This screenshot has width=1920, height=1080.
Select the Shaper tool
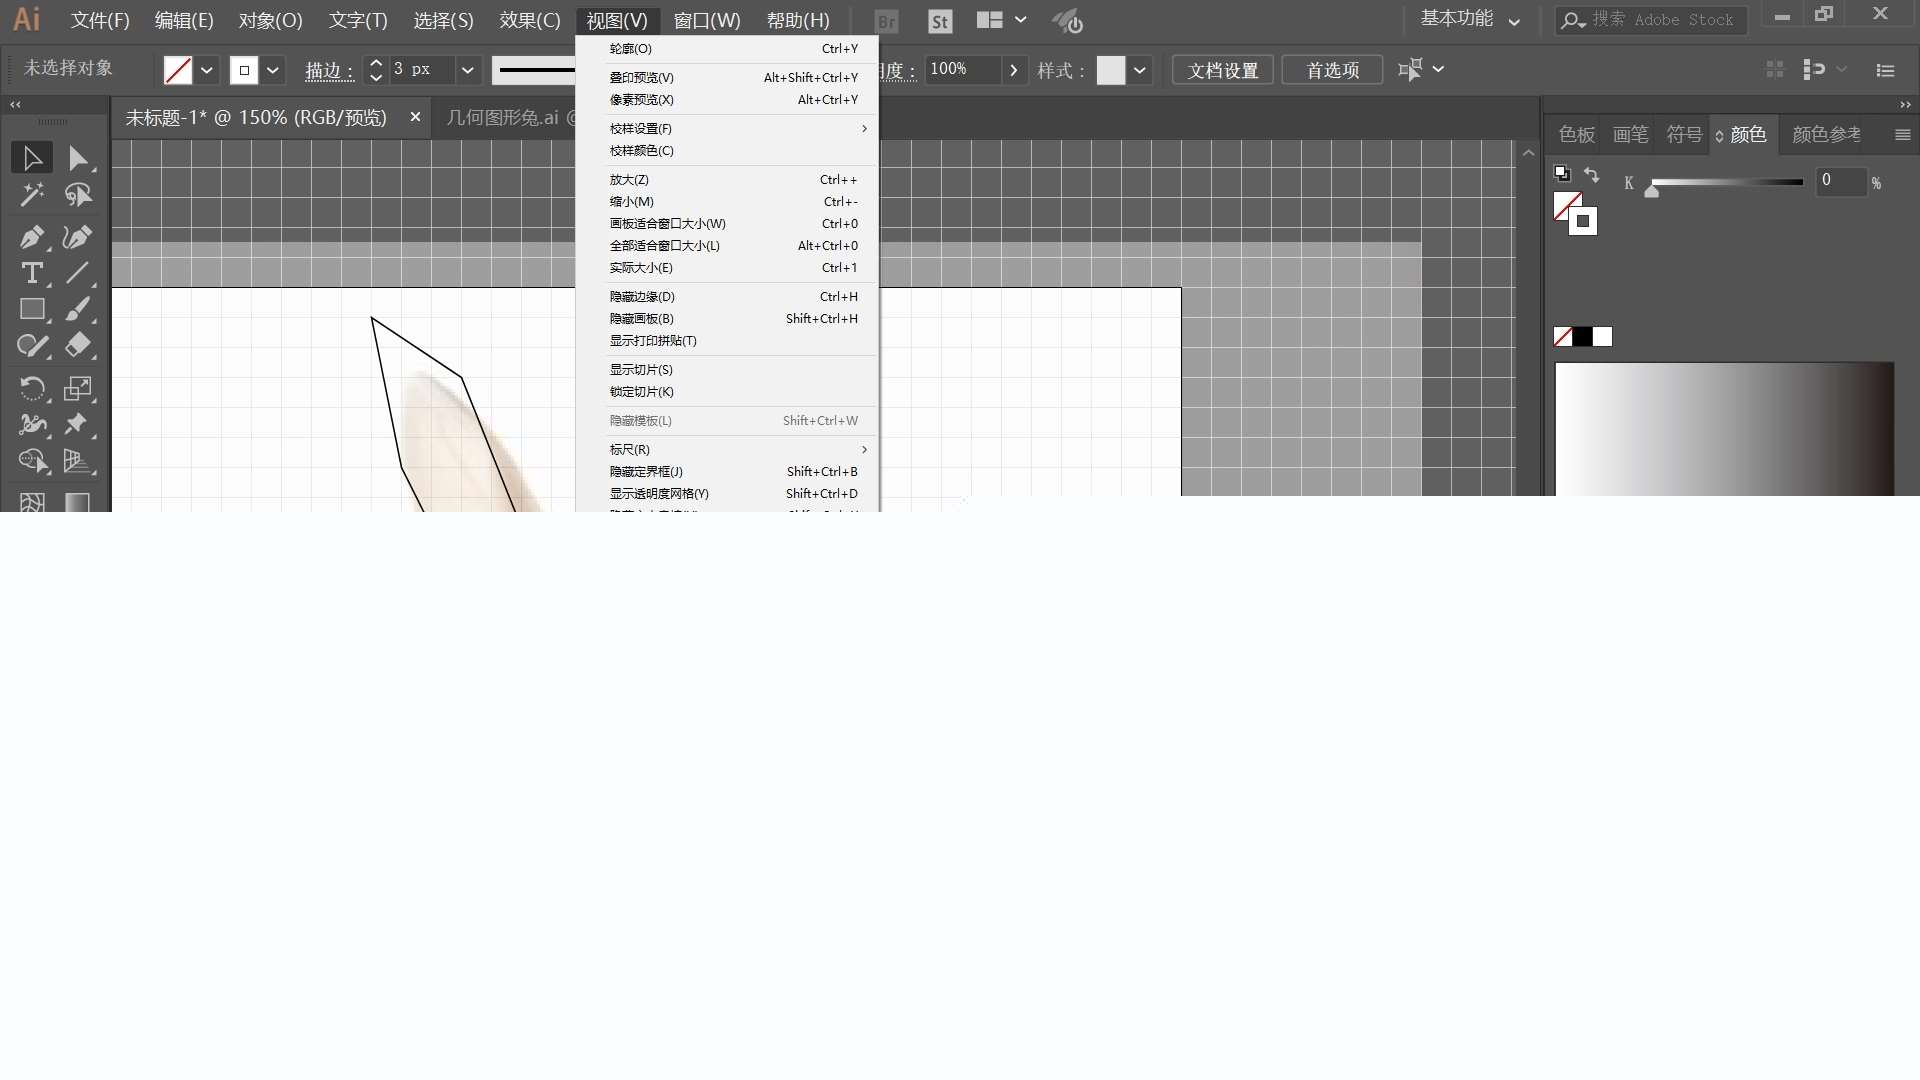click(x=32, y=345)
